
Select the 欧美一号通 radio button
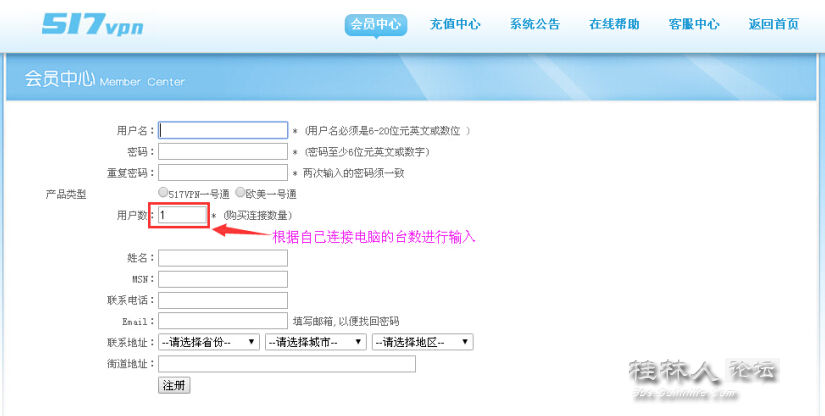point(240,193)
